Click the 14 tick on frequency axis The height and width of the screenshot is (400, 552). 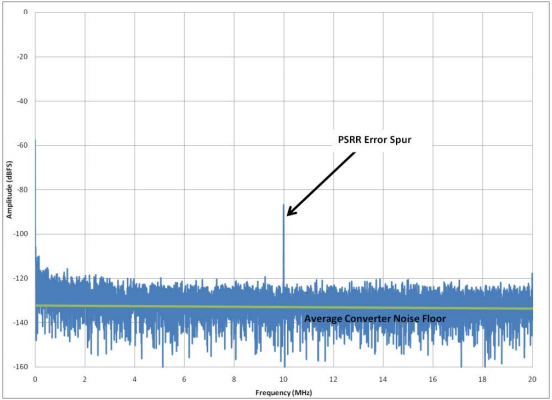[x=383, y=379]
